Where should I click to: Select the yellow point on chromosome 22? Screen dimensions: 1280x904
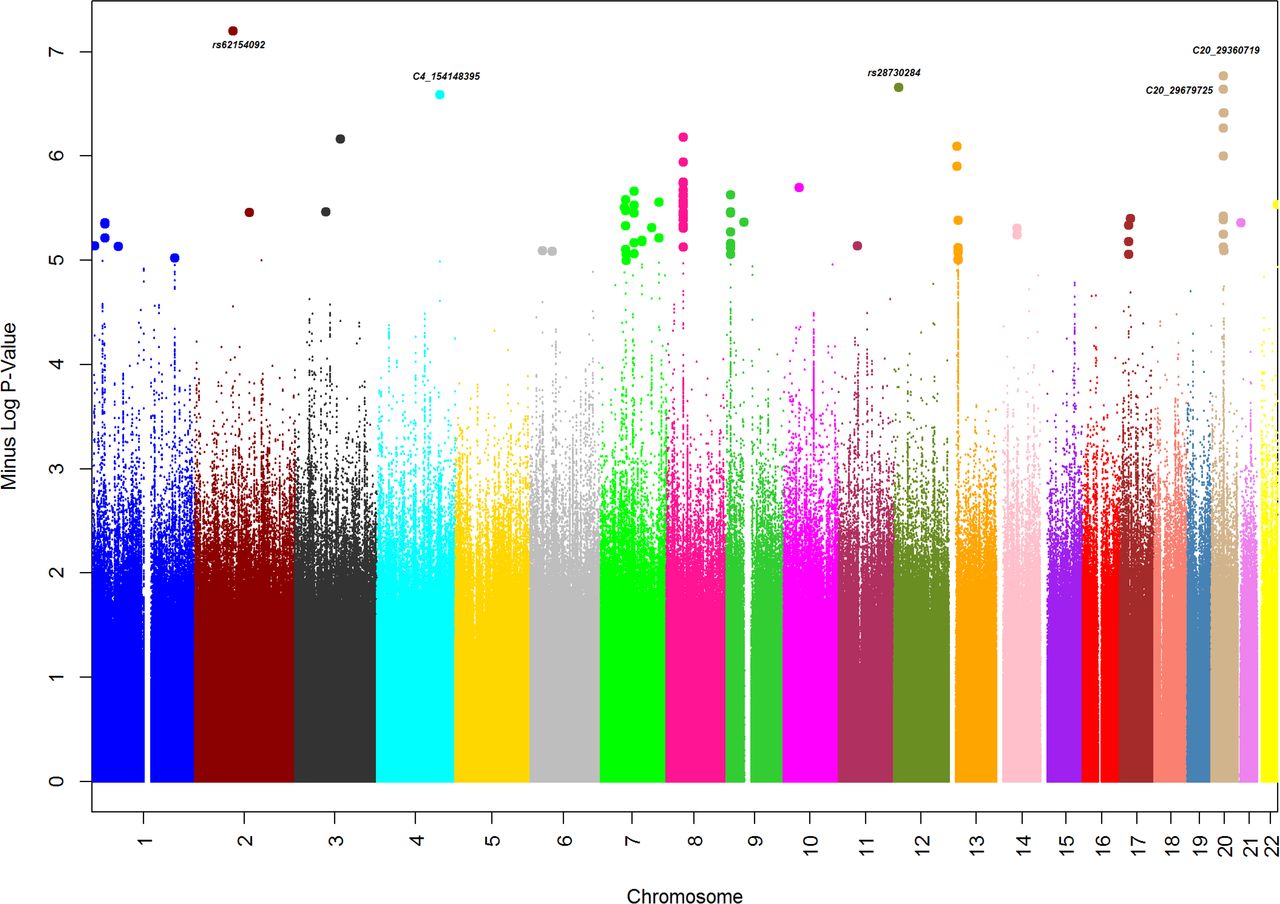[x=1276, y=204]
